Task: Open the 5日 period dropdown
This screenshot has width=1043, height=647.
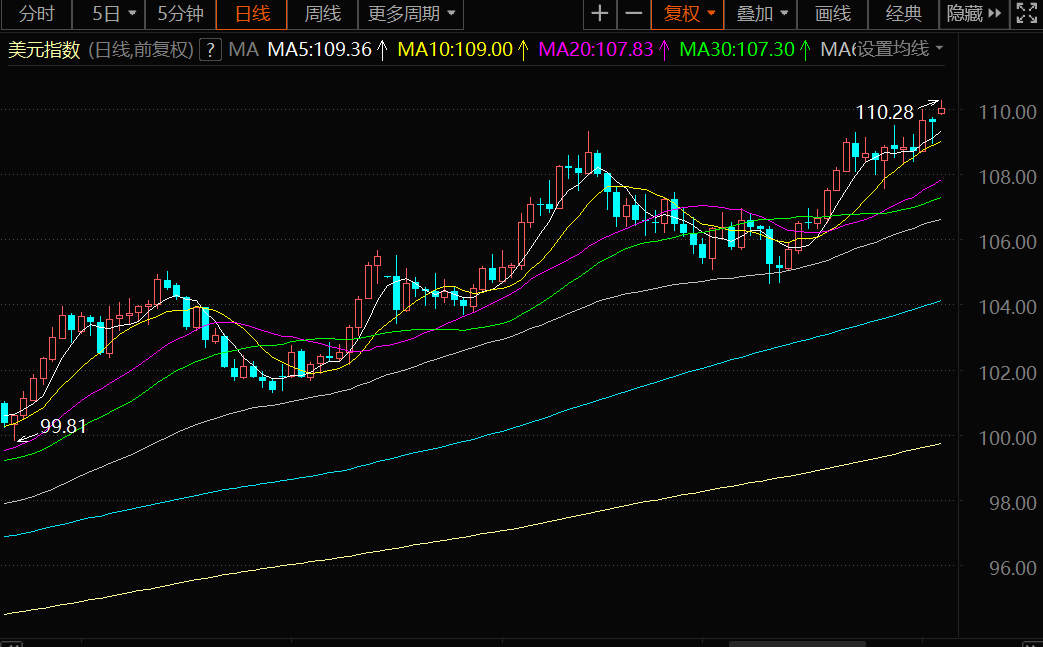Action: [113, 14]
